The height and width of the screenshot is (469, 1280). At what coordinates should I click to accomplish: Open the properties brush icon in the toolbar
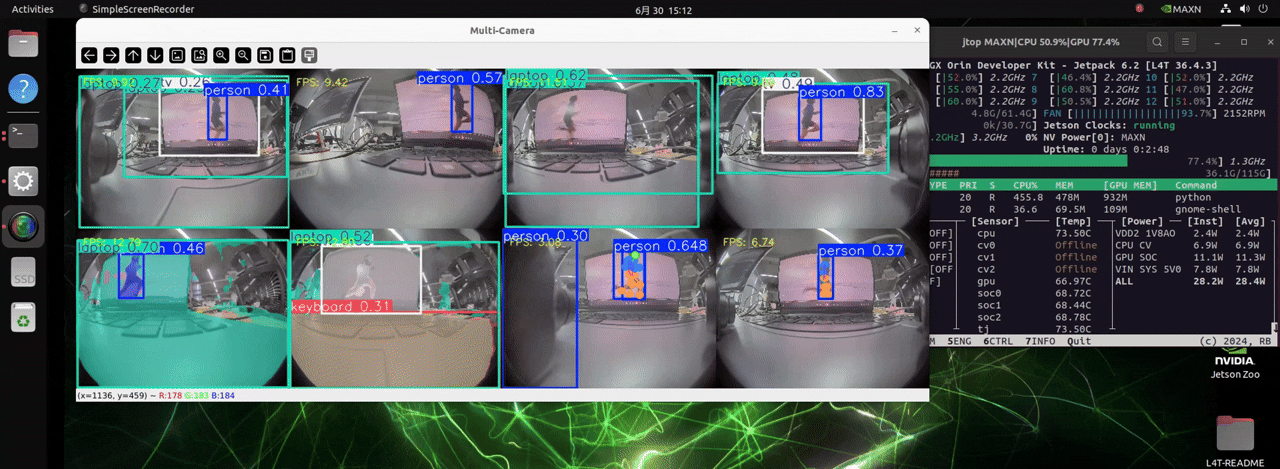(309, 55)
